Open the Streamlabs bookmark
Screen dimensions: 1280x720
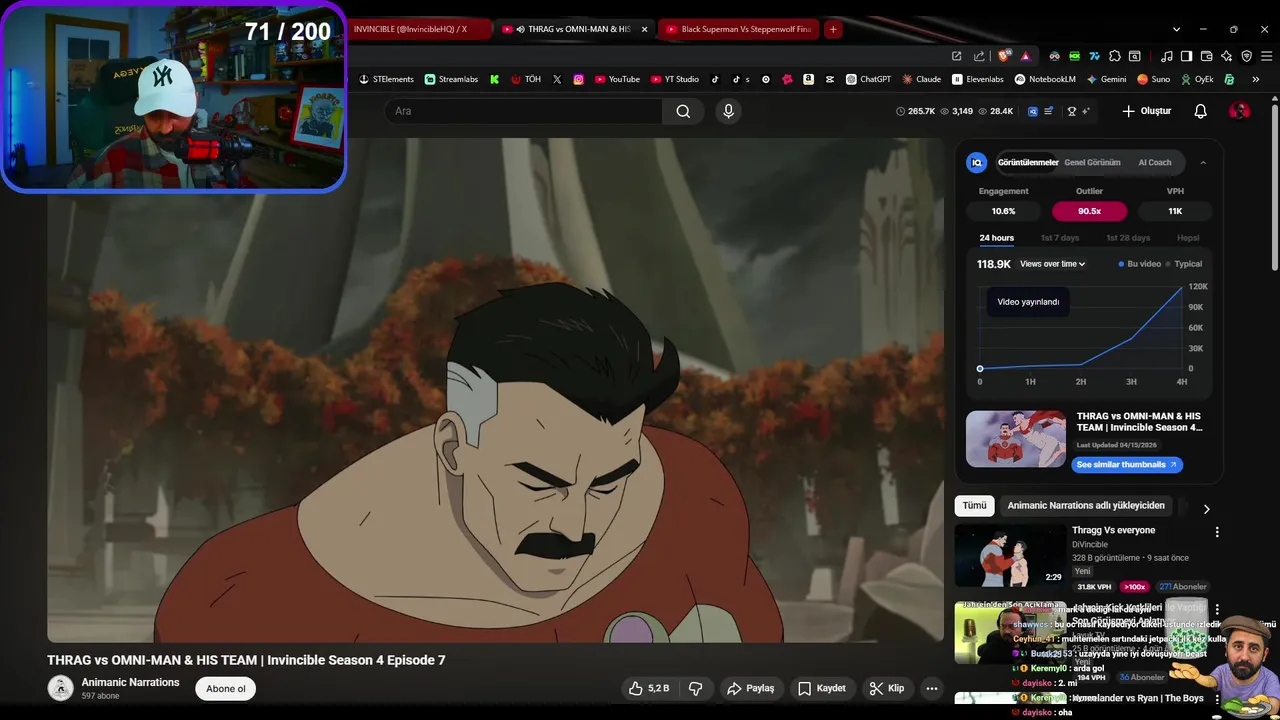click(x=451, y=79)
